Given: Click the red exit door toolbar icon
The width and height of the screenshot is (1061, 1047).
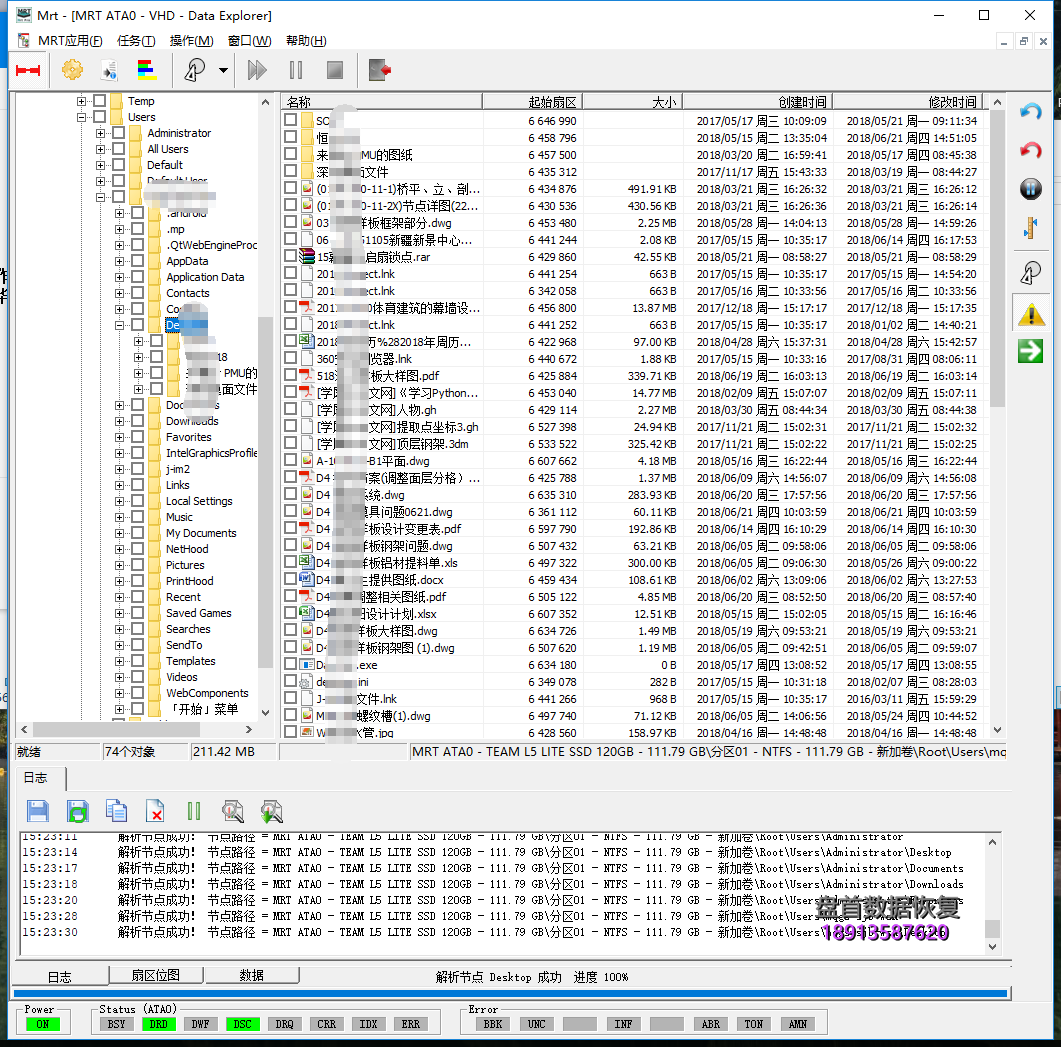Looking at the screenshot, I should (379, 70).
